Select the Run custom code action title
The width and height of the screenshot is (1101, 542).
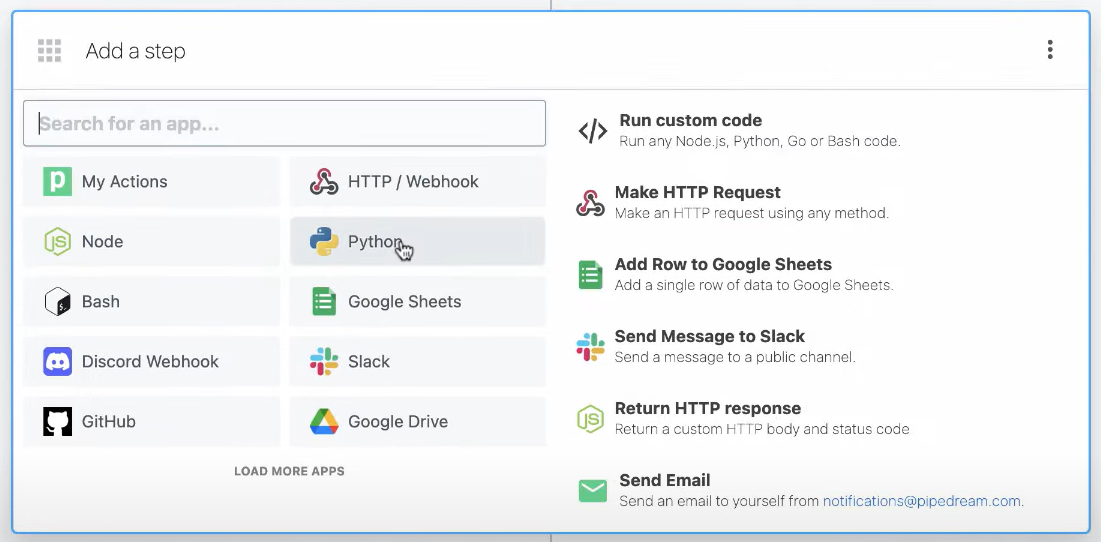(690, 120)
